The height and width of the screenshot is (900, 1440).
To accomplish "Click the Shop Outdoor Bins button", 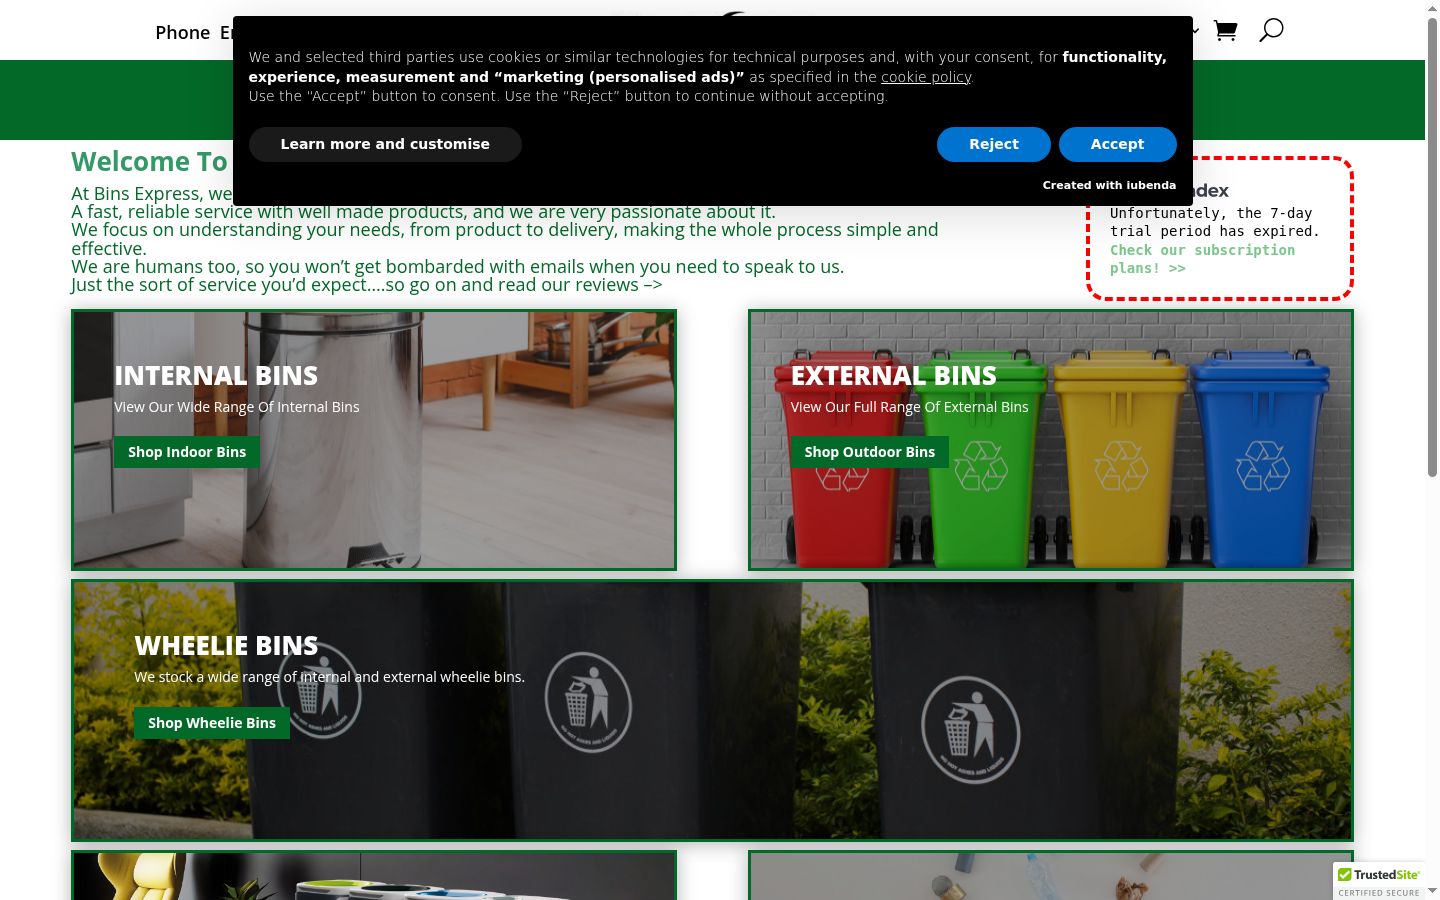I will pos(870,452).
